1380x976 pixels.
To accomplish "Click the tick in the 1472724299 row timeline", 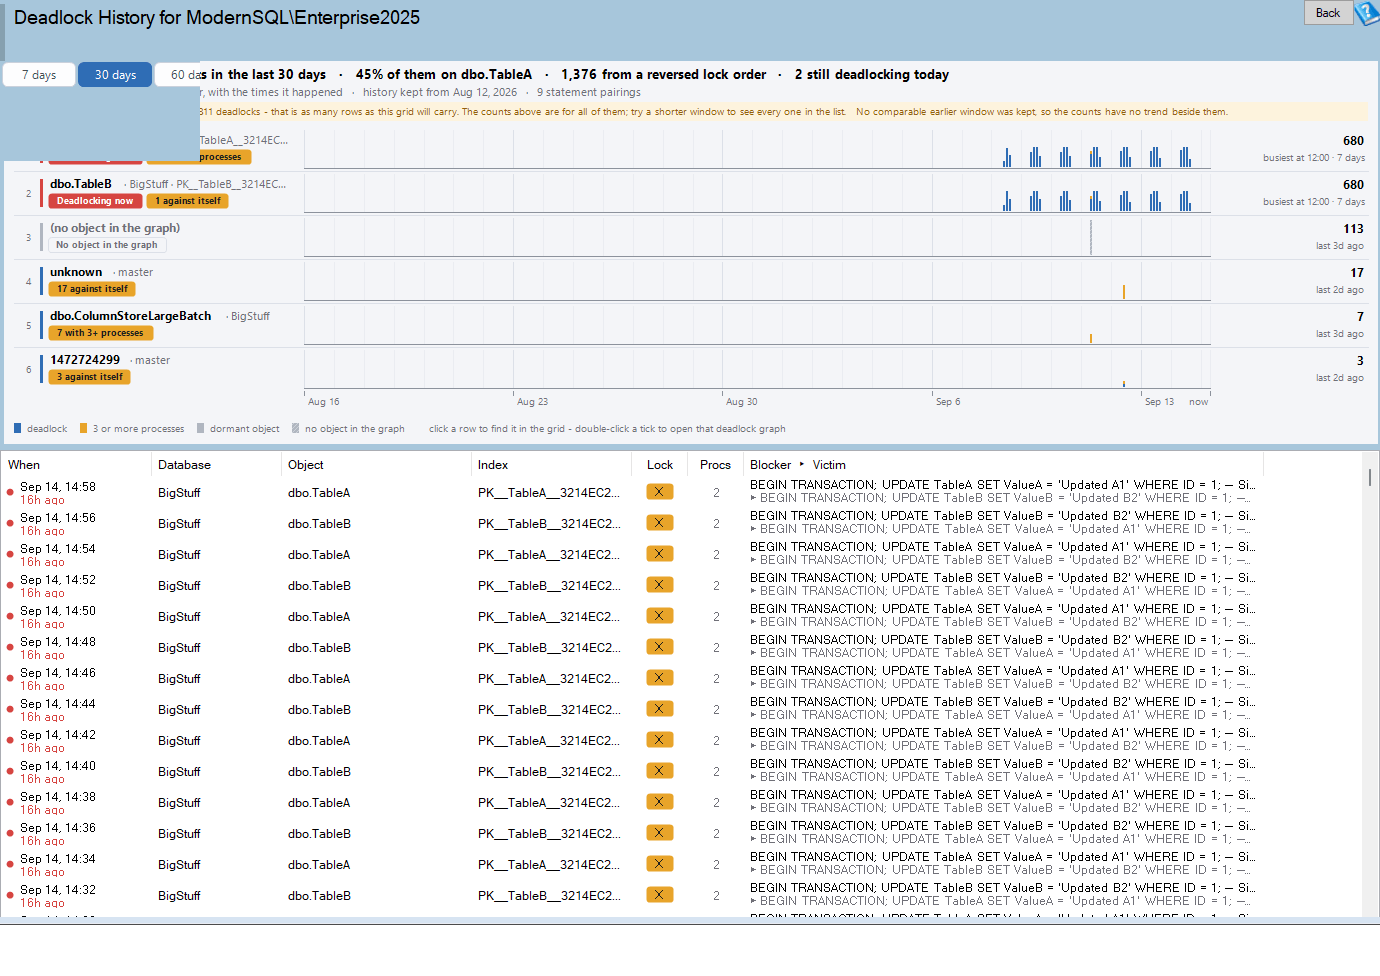I will [x=1124, y=384].
